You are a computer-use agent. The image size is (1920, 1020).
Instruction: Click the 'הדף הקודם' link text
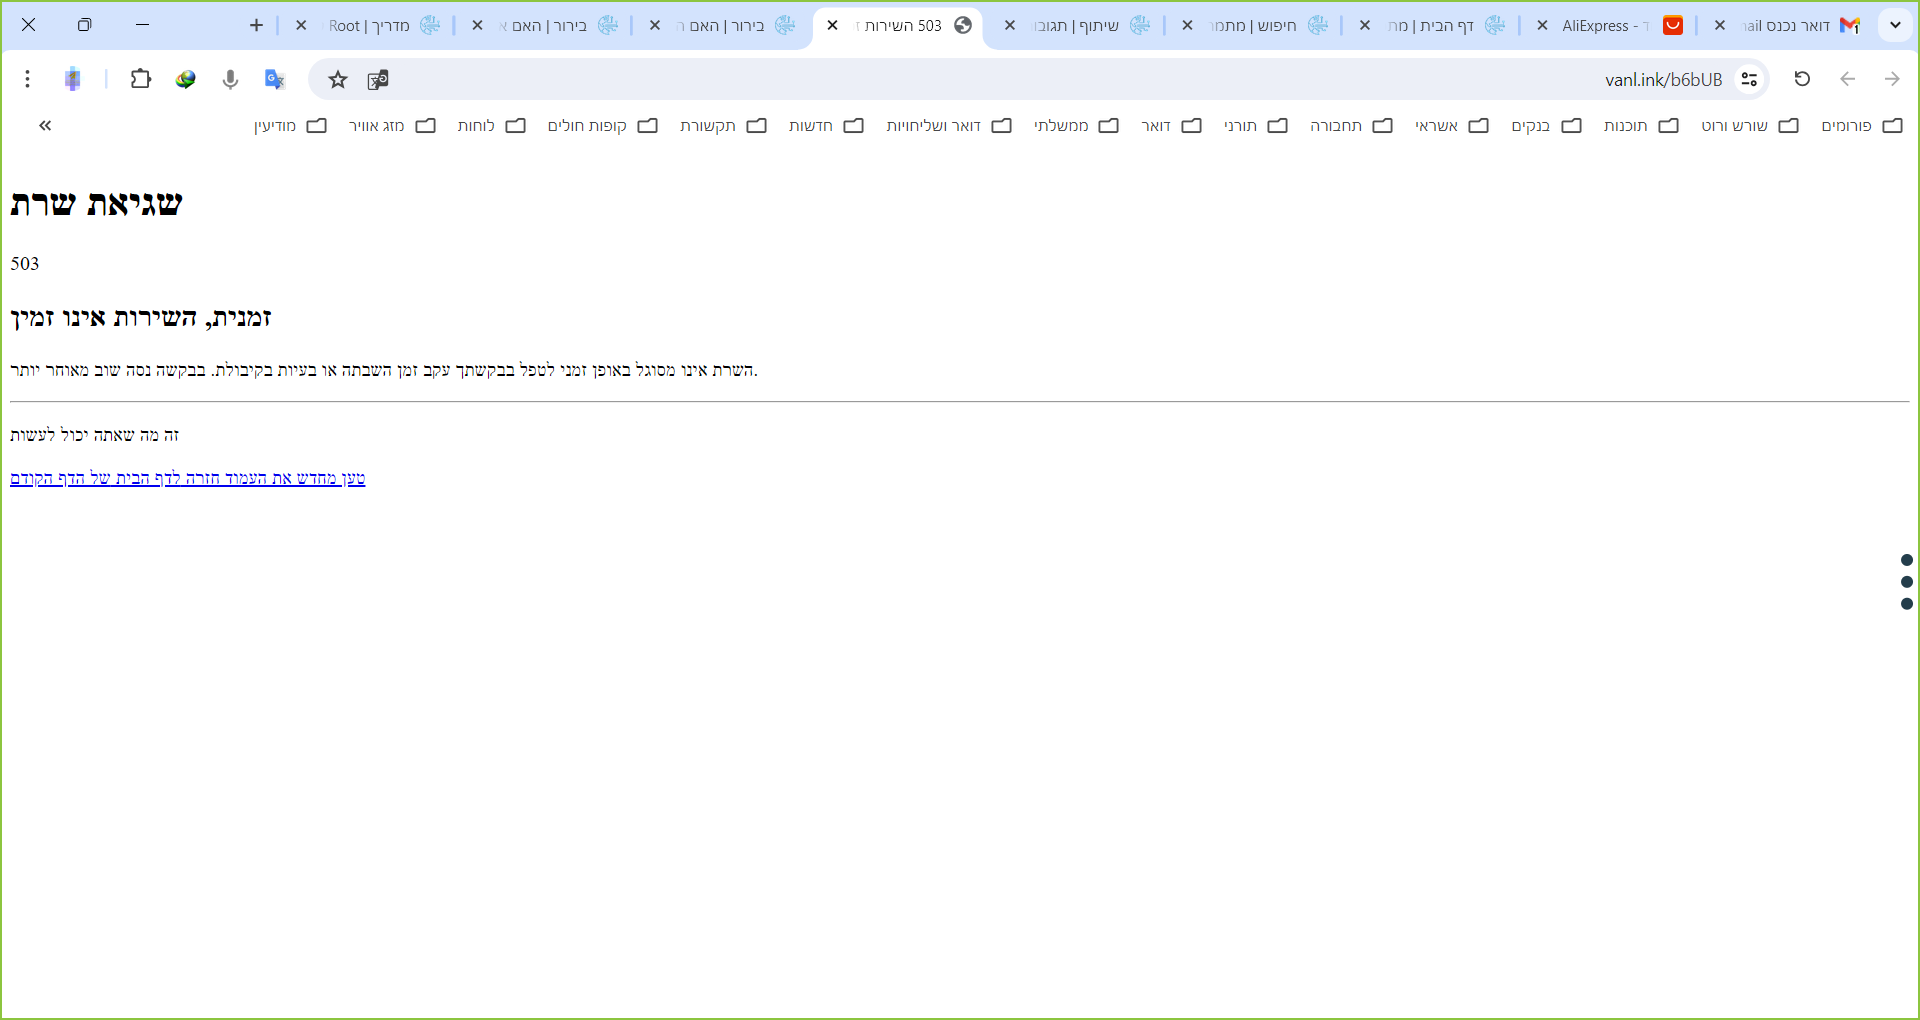click(x=47, y=478)
